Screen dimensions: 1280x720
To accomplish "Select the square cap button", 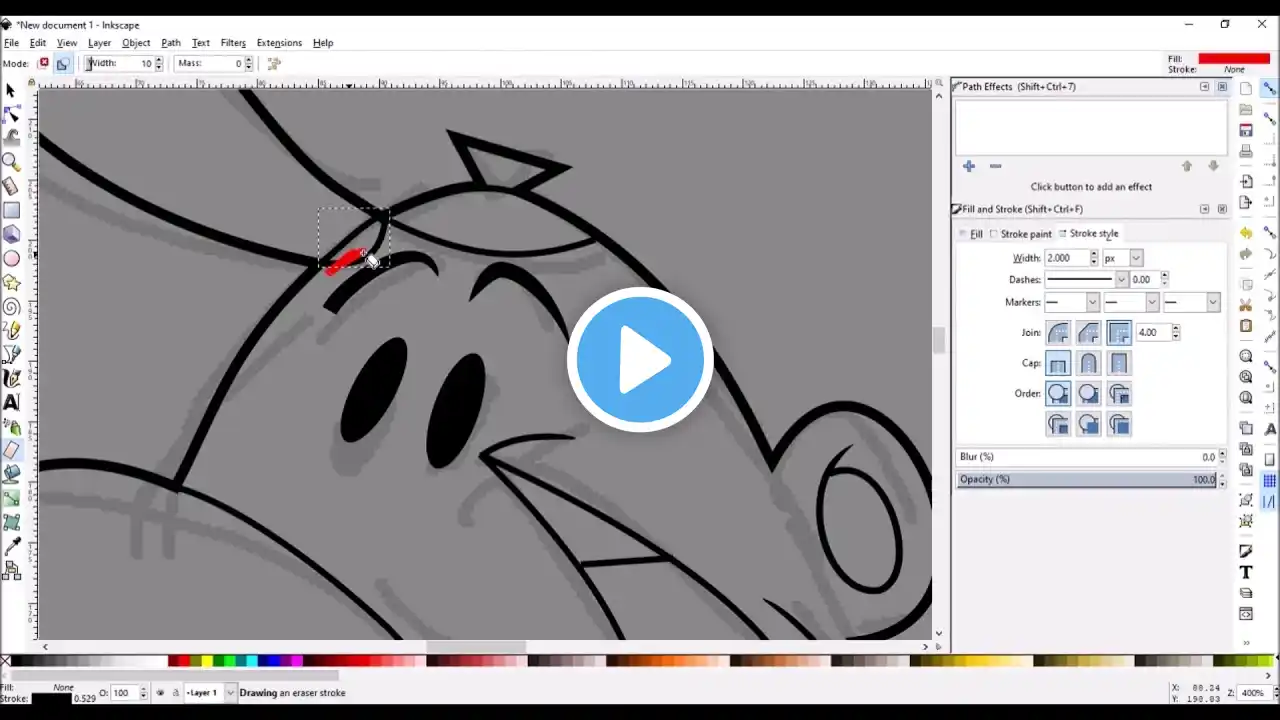I will click(1119, 363).
